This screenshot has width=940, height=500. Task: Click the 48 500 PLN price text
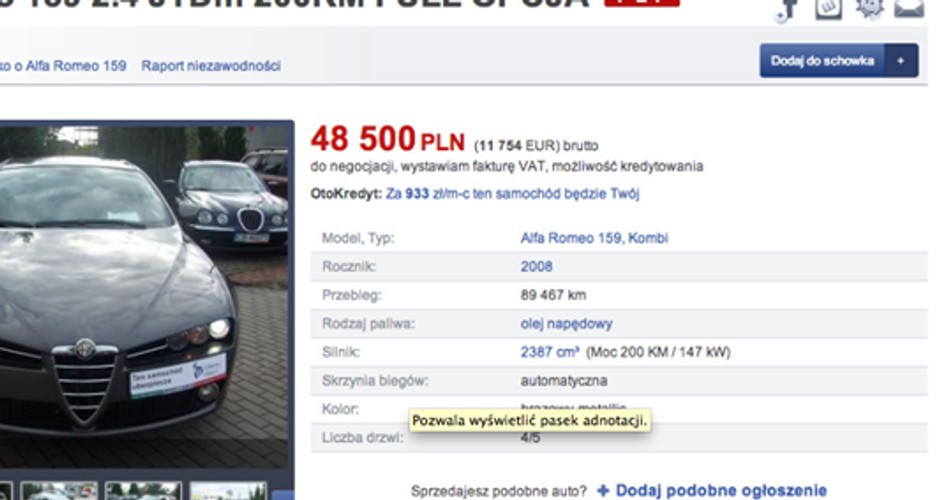pos(387,139)
